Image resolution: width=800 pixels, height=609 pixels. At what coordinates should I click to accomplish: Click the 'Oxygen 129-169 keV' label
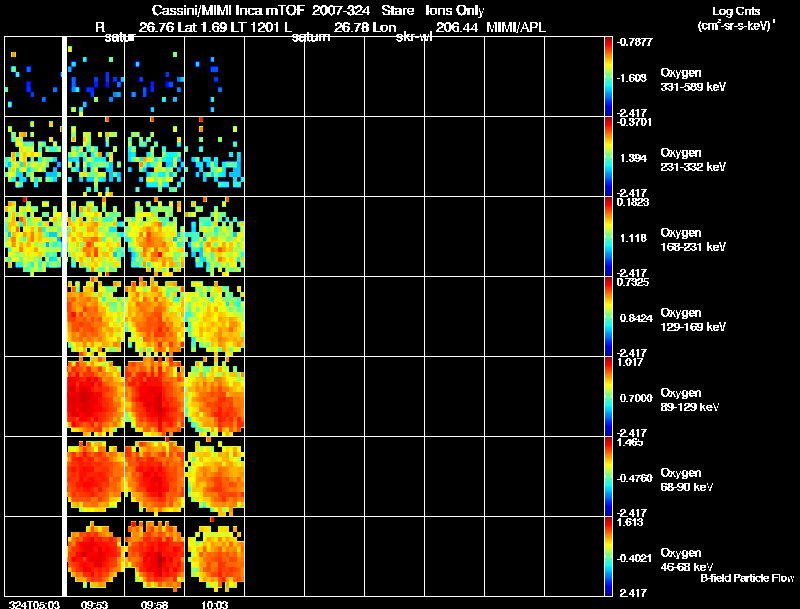pyautogui.click(x=693, y=320)
